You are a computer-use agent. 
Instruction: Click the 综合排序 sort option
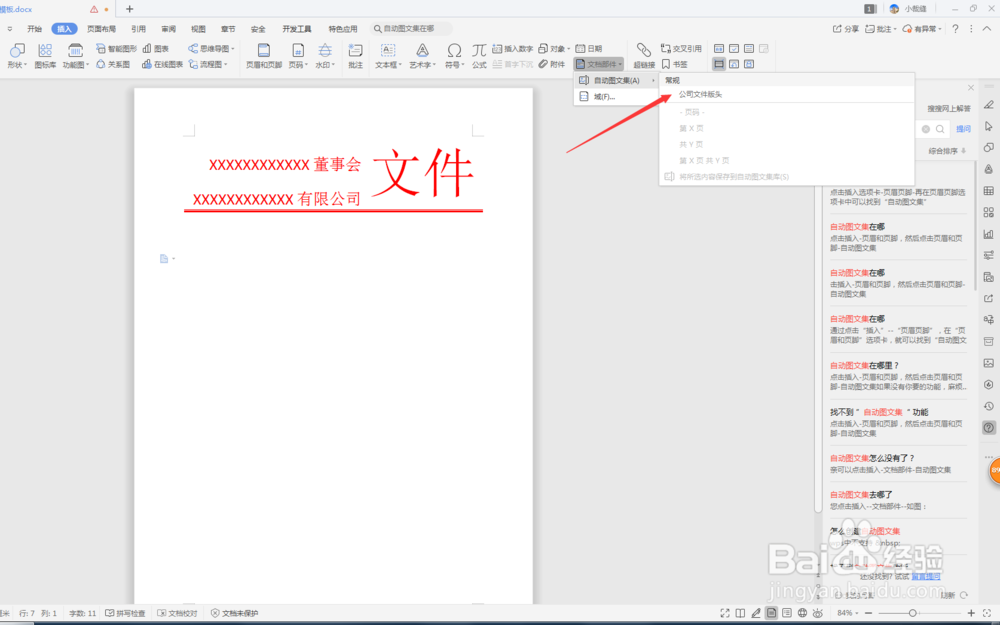(x=947, y=151)
